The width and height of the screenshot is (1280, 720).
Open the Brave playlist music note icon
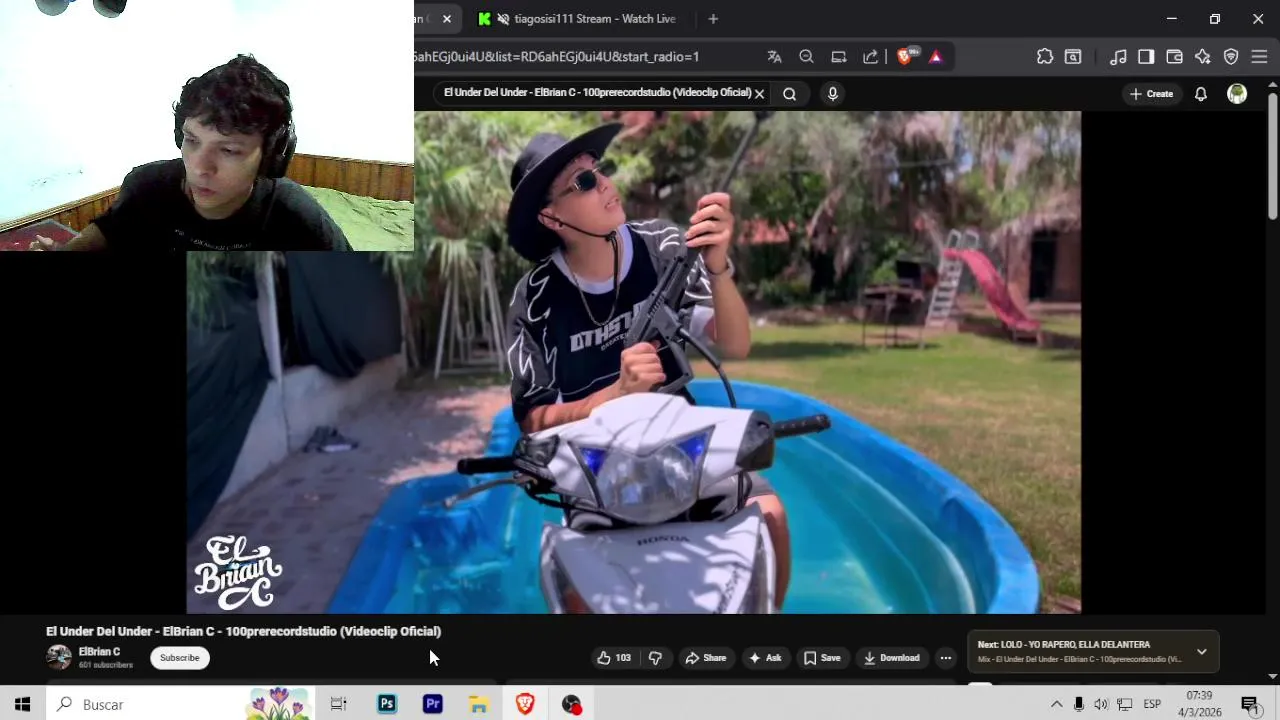[x=1119, y=57]
